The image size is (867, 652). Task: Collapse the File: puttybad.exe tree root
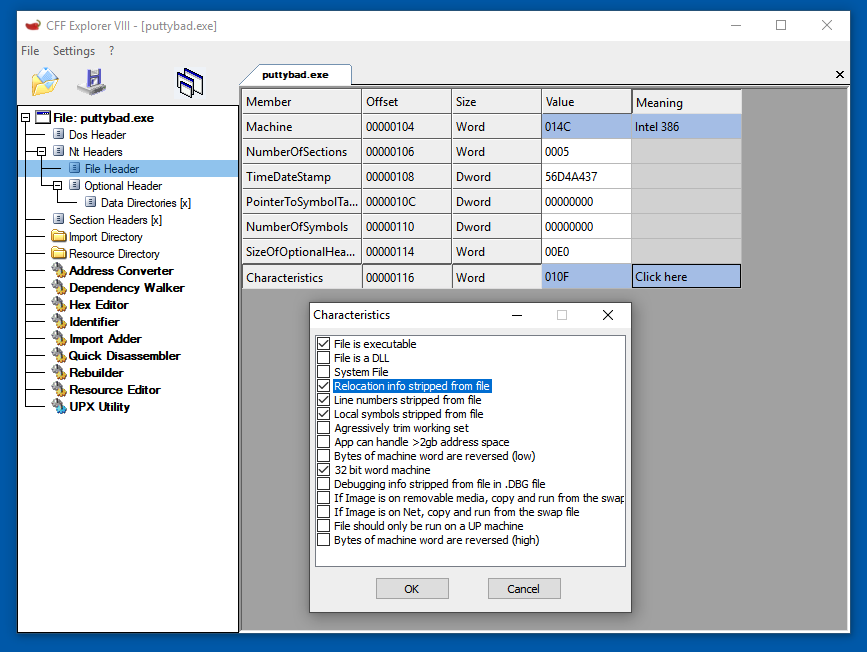pyautogui.click(x=25, y=117)
